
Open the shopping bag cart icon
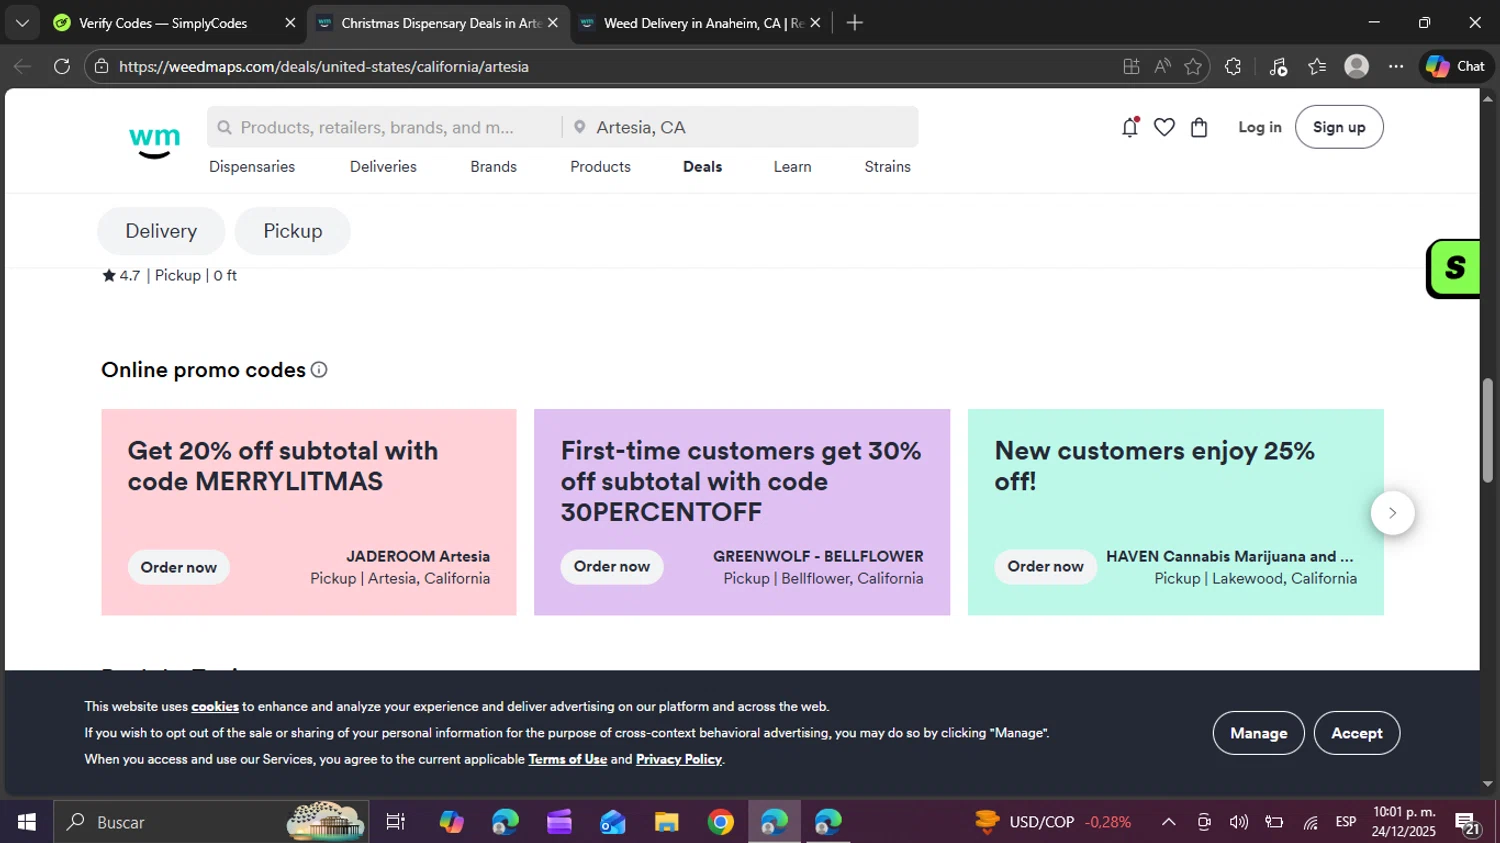[1199, 127]
